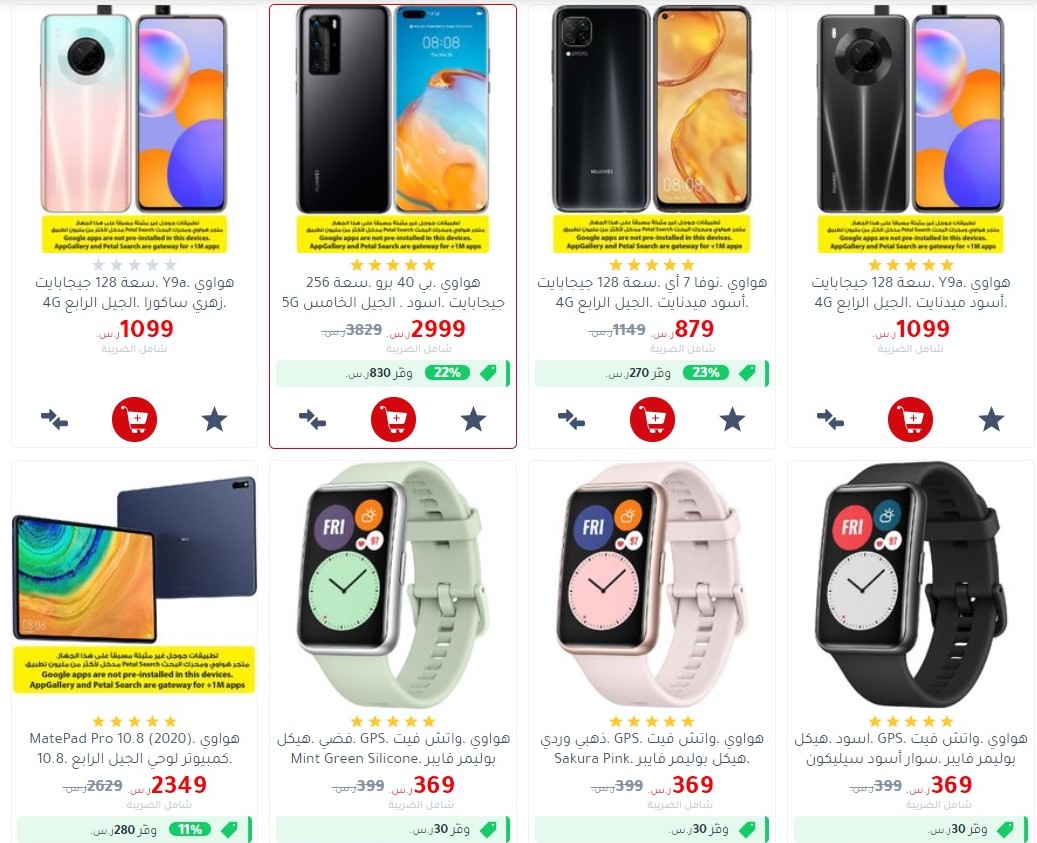This screenshot has width=1037, height=843.
Task: Favorite the pink Huawei Y9a star icon
Action: click(x=214, y=419)
